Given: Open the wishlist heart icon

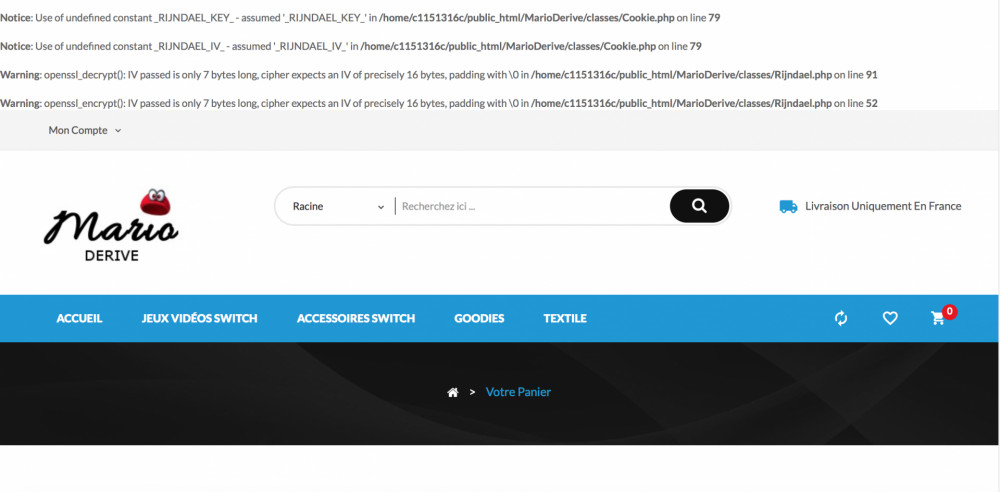Looking at the screenshot, I should (890, 318).
